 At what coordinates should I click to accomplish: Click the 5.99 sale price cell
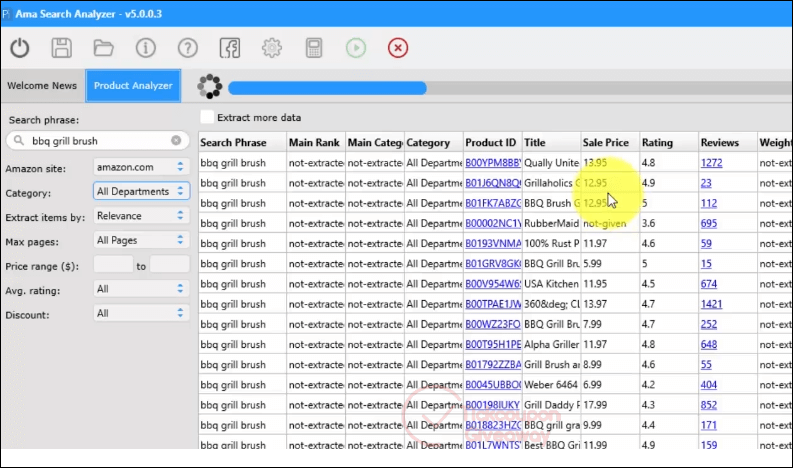[610, 264]
